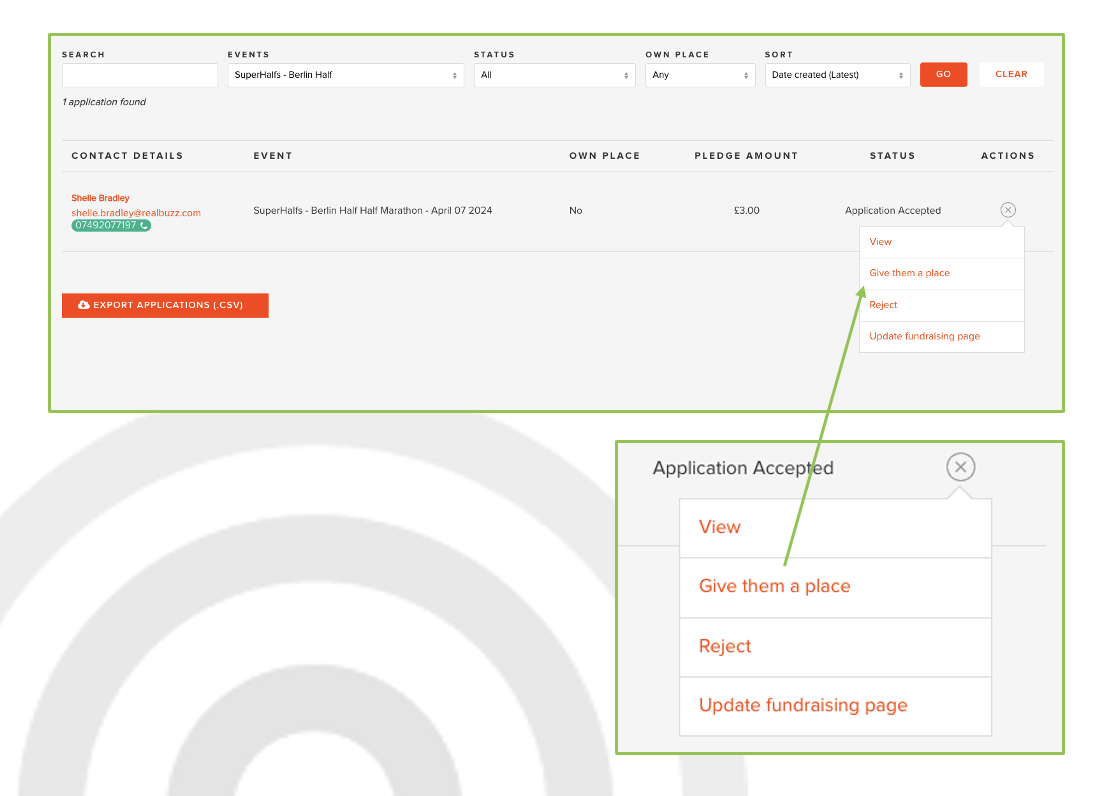1119x796 pixels.
Task: Close the enlarged Application Accepted popup with its X icon
Action: (961, 467)
